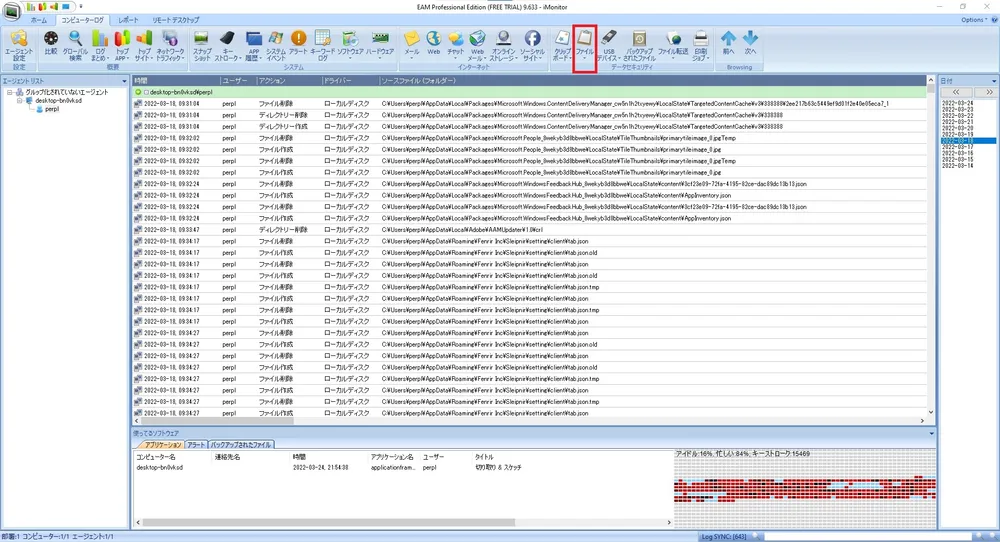Open トップサイト report icon
1000x542 pixels.
point(144,45)
